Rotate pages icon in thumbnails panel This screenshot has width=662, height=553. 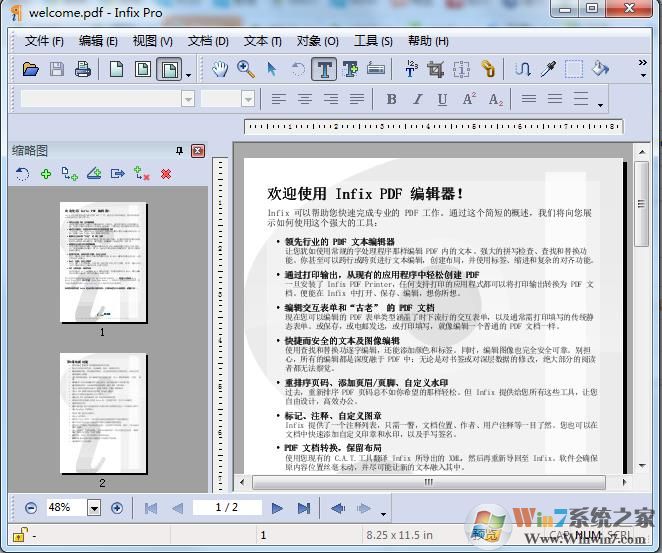point(23,174)
